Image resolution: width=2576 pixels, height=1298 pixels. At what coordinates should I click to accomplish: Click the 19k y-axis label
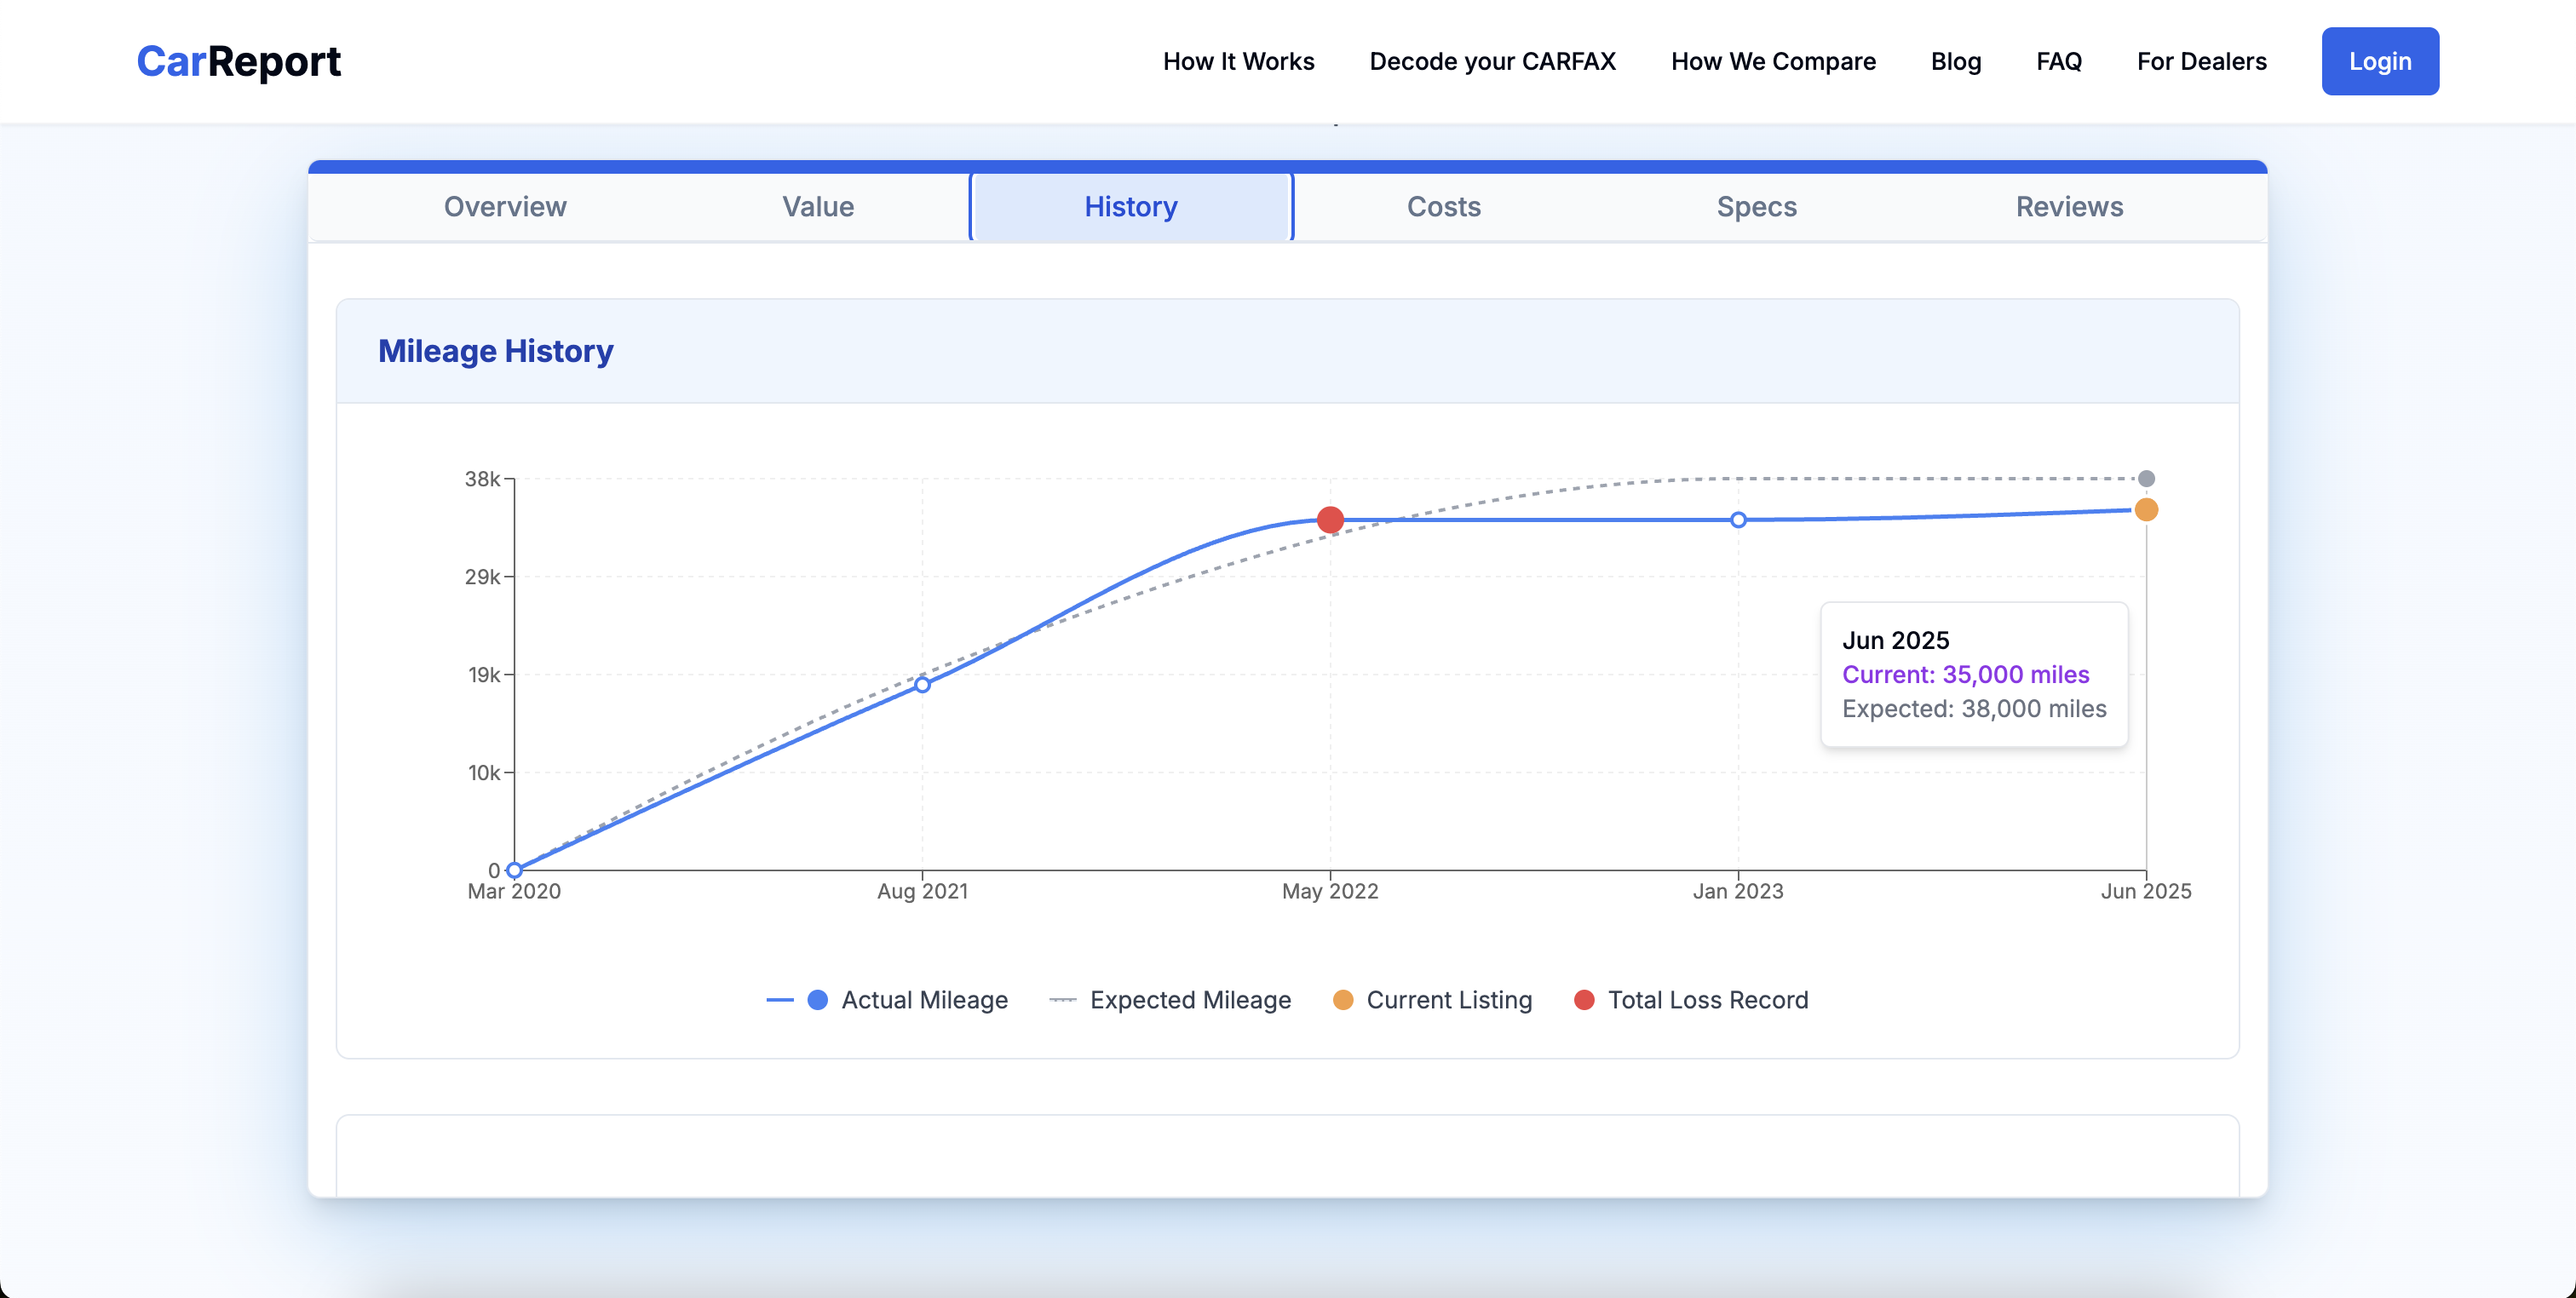pos(484,675)
